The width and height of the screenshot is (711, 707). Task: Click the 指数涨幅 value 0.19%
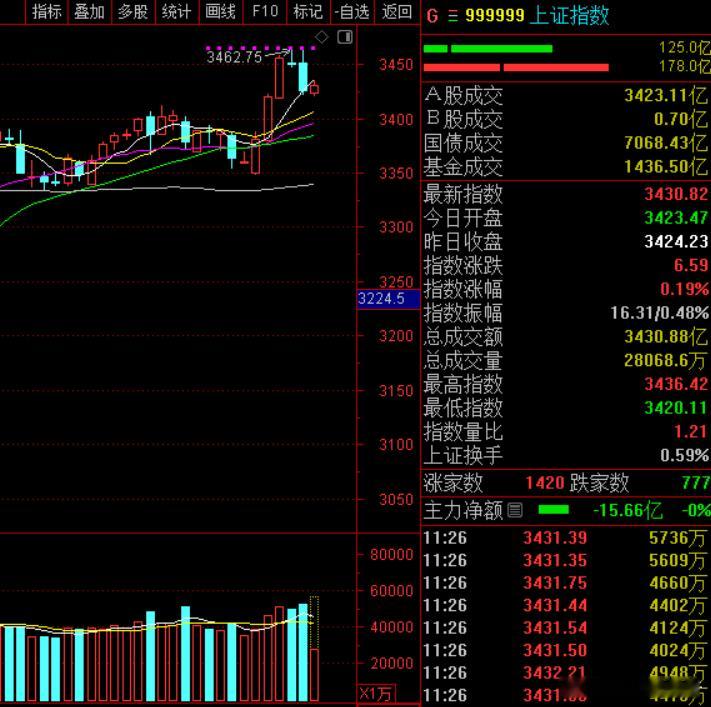pos(684,289)
